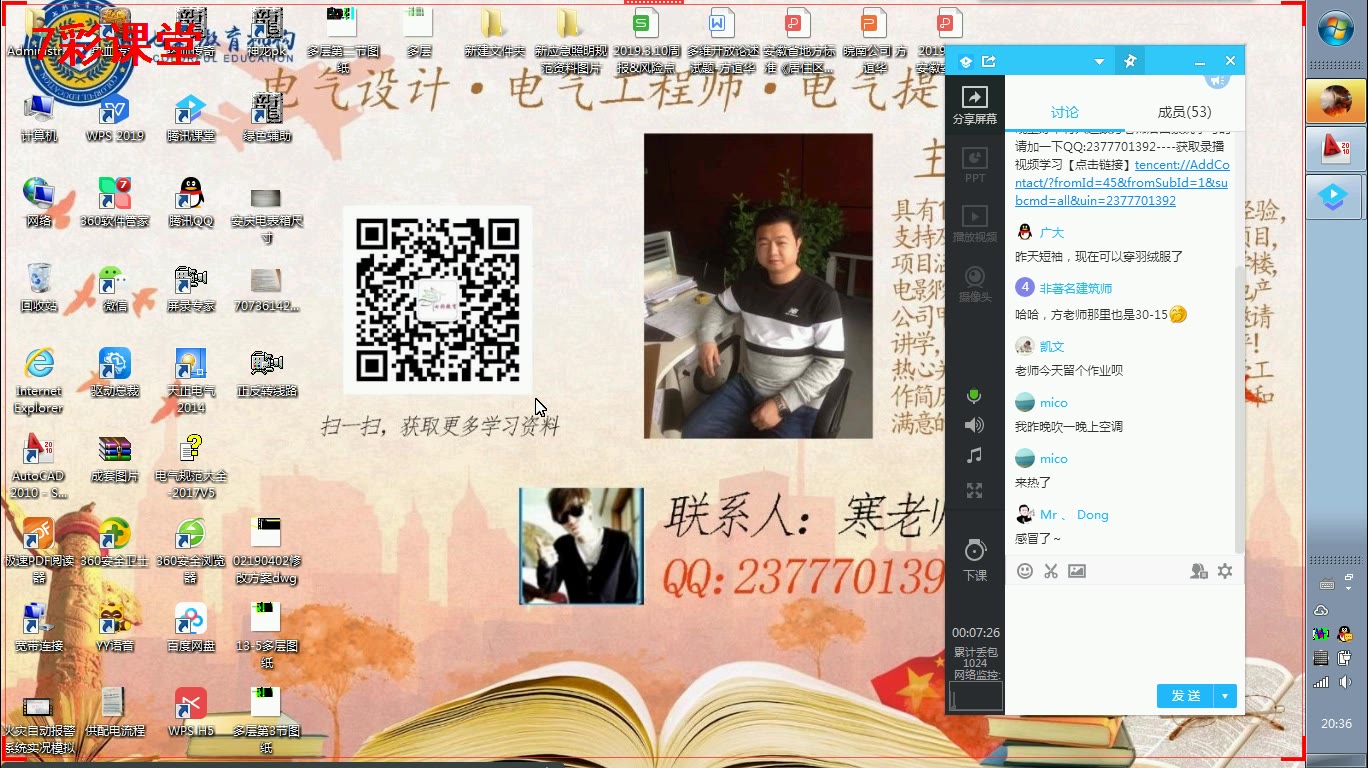Open YY语音 desktop shortcut

click(x=115, y=627)
